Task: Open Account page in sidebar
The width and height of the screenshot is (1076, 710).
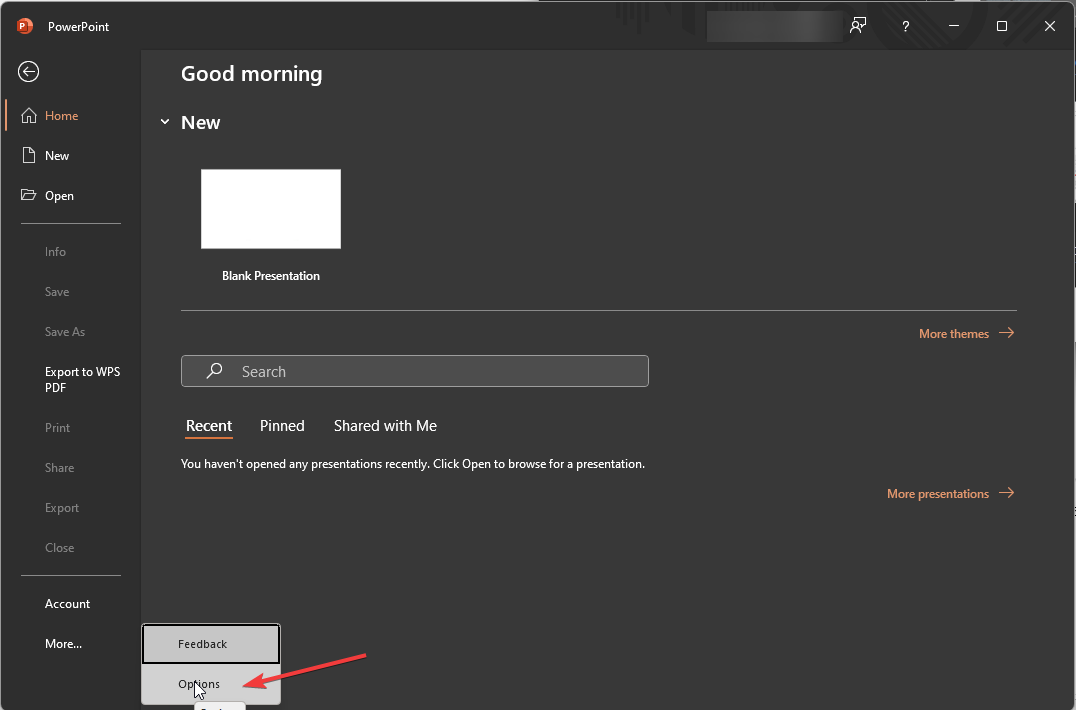Action: click(x=67, y=604)
